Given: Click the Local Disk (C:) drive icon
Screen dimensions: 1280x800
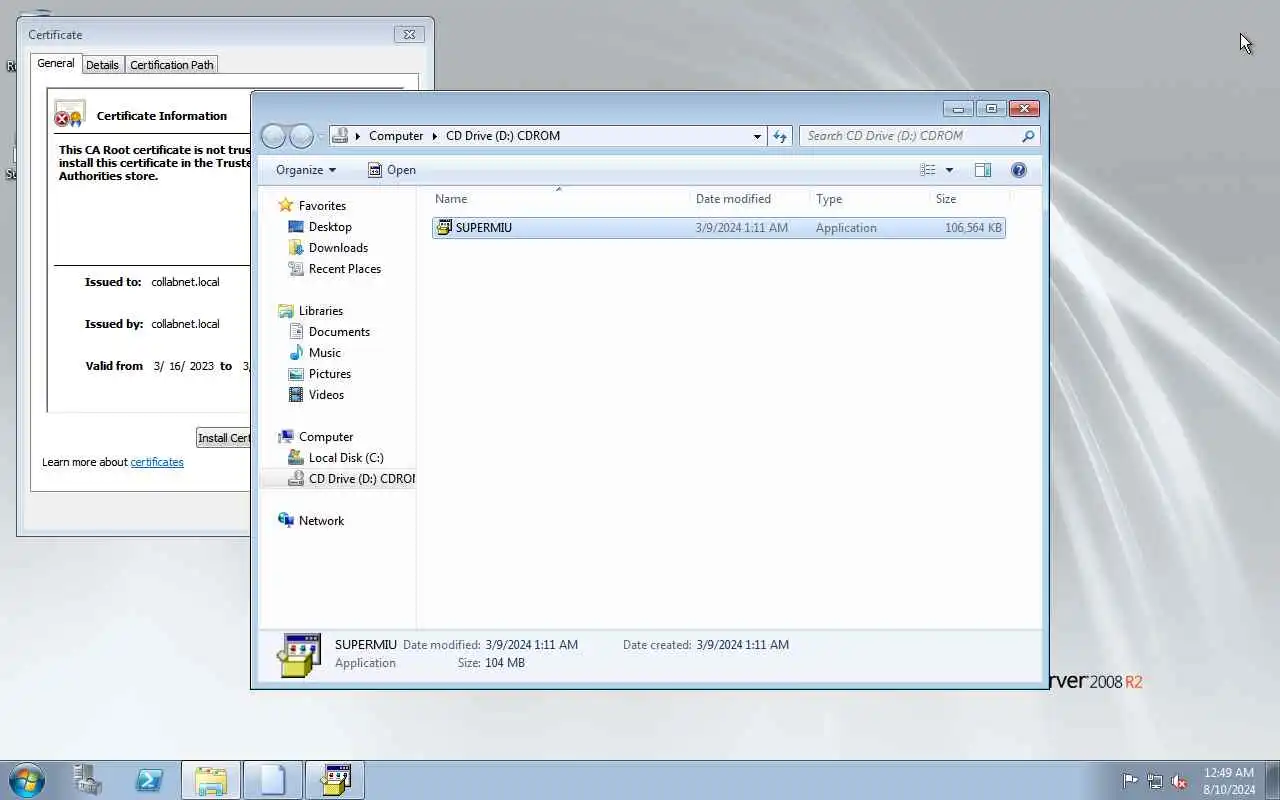Looking at the screenshot, I should [x=296, y=458].
